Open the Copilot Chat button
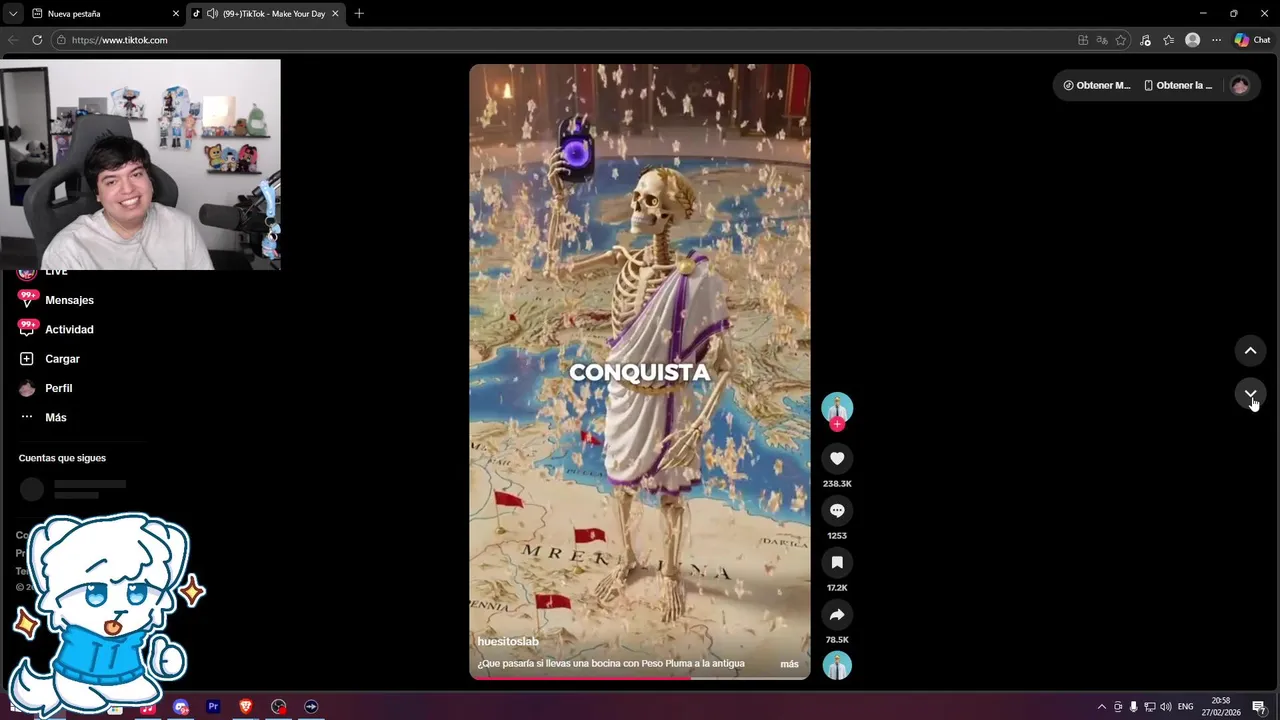 (1252, 40)
